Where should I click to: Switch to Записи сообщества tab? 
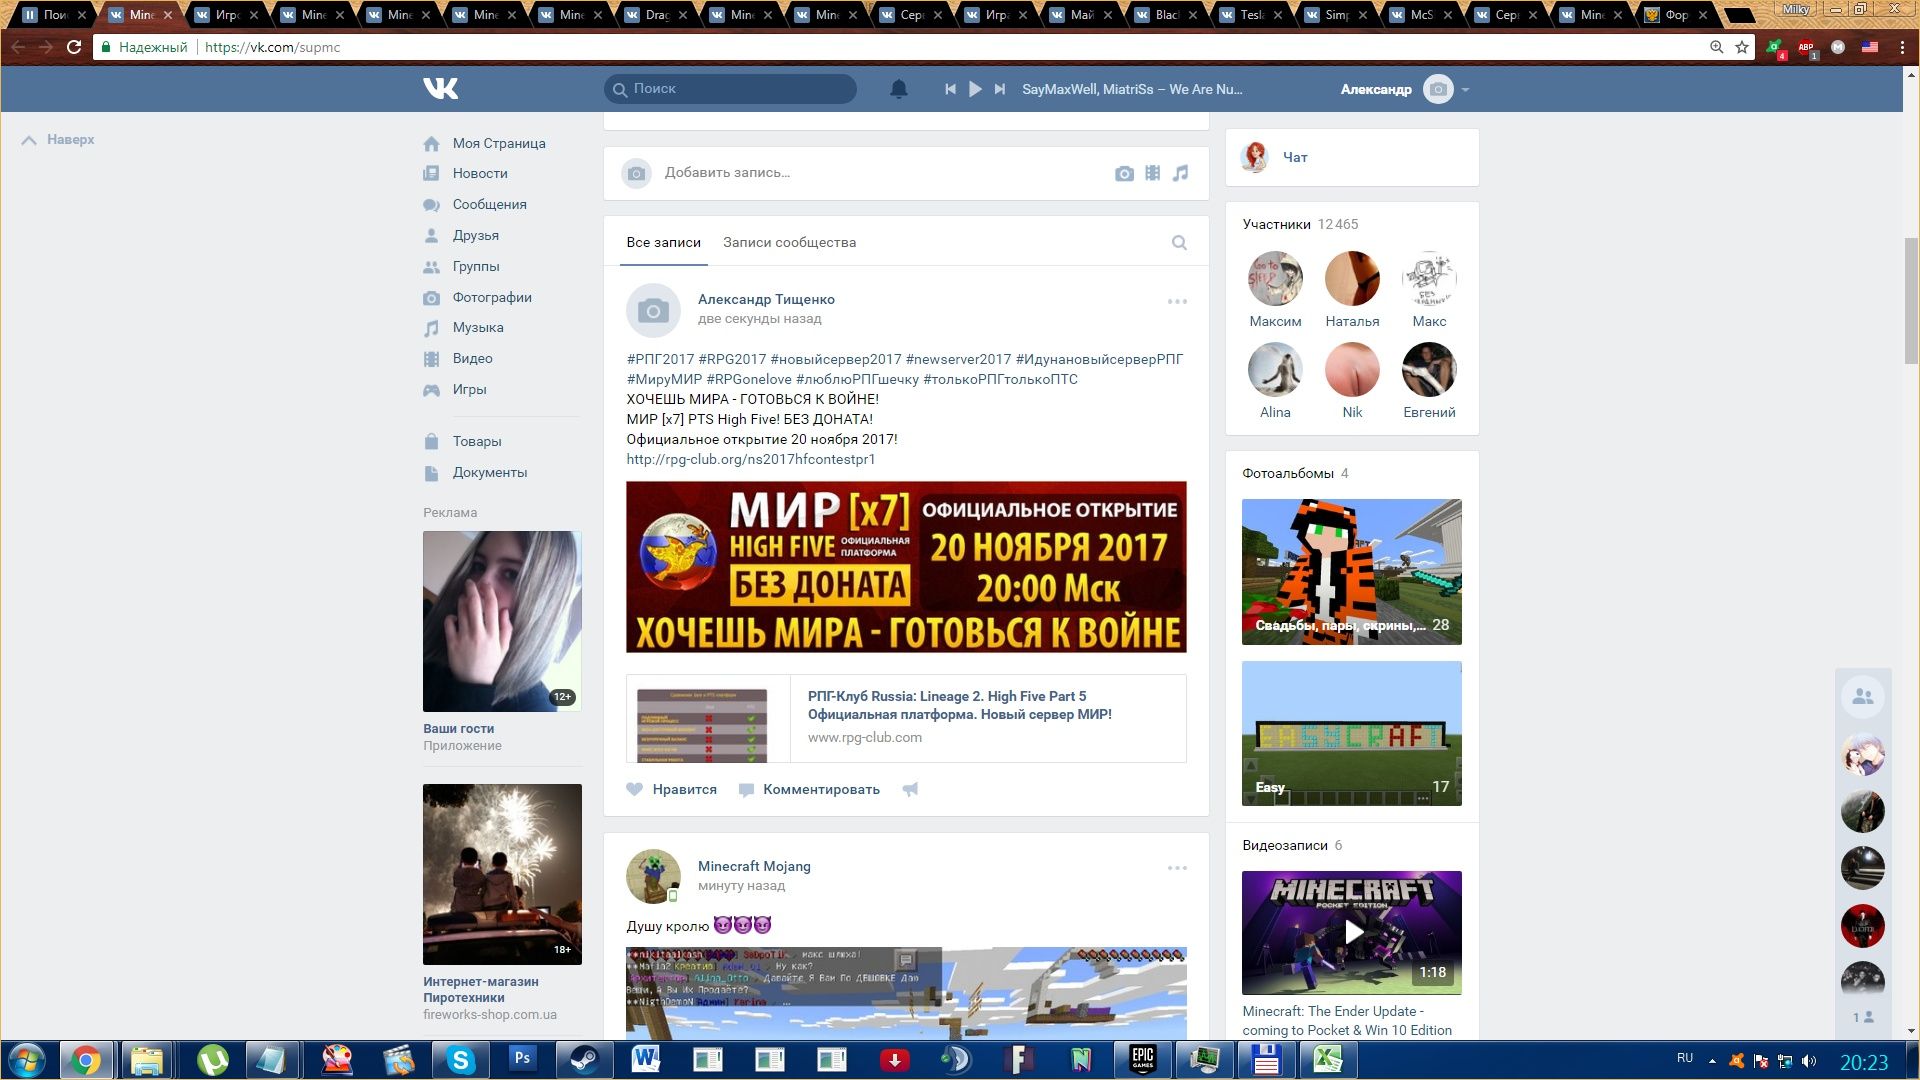(x=789, y=243)
